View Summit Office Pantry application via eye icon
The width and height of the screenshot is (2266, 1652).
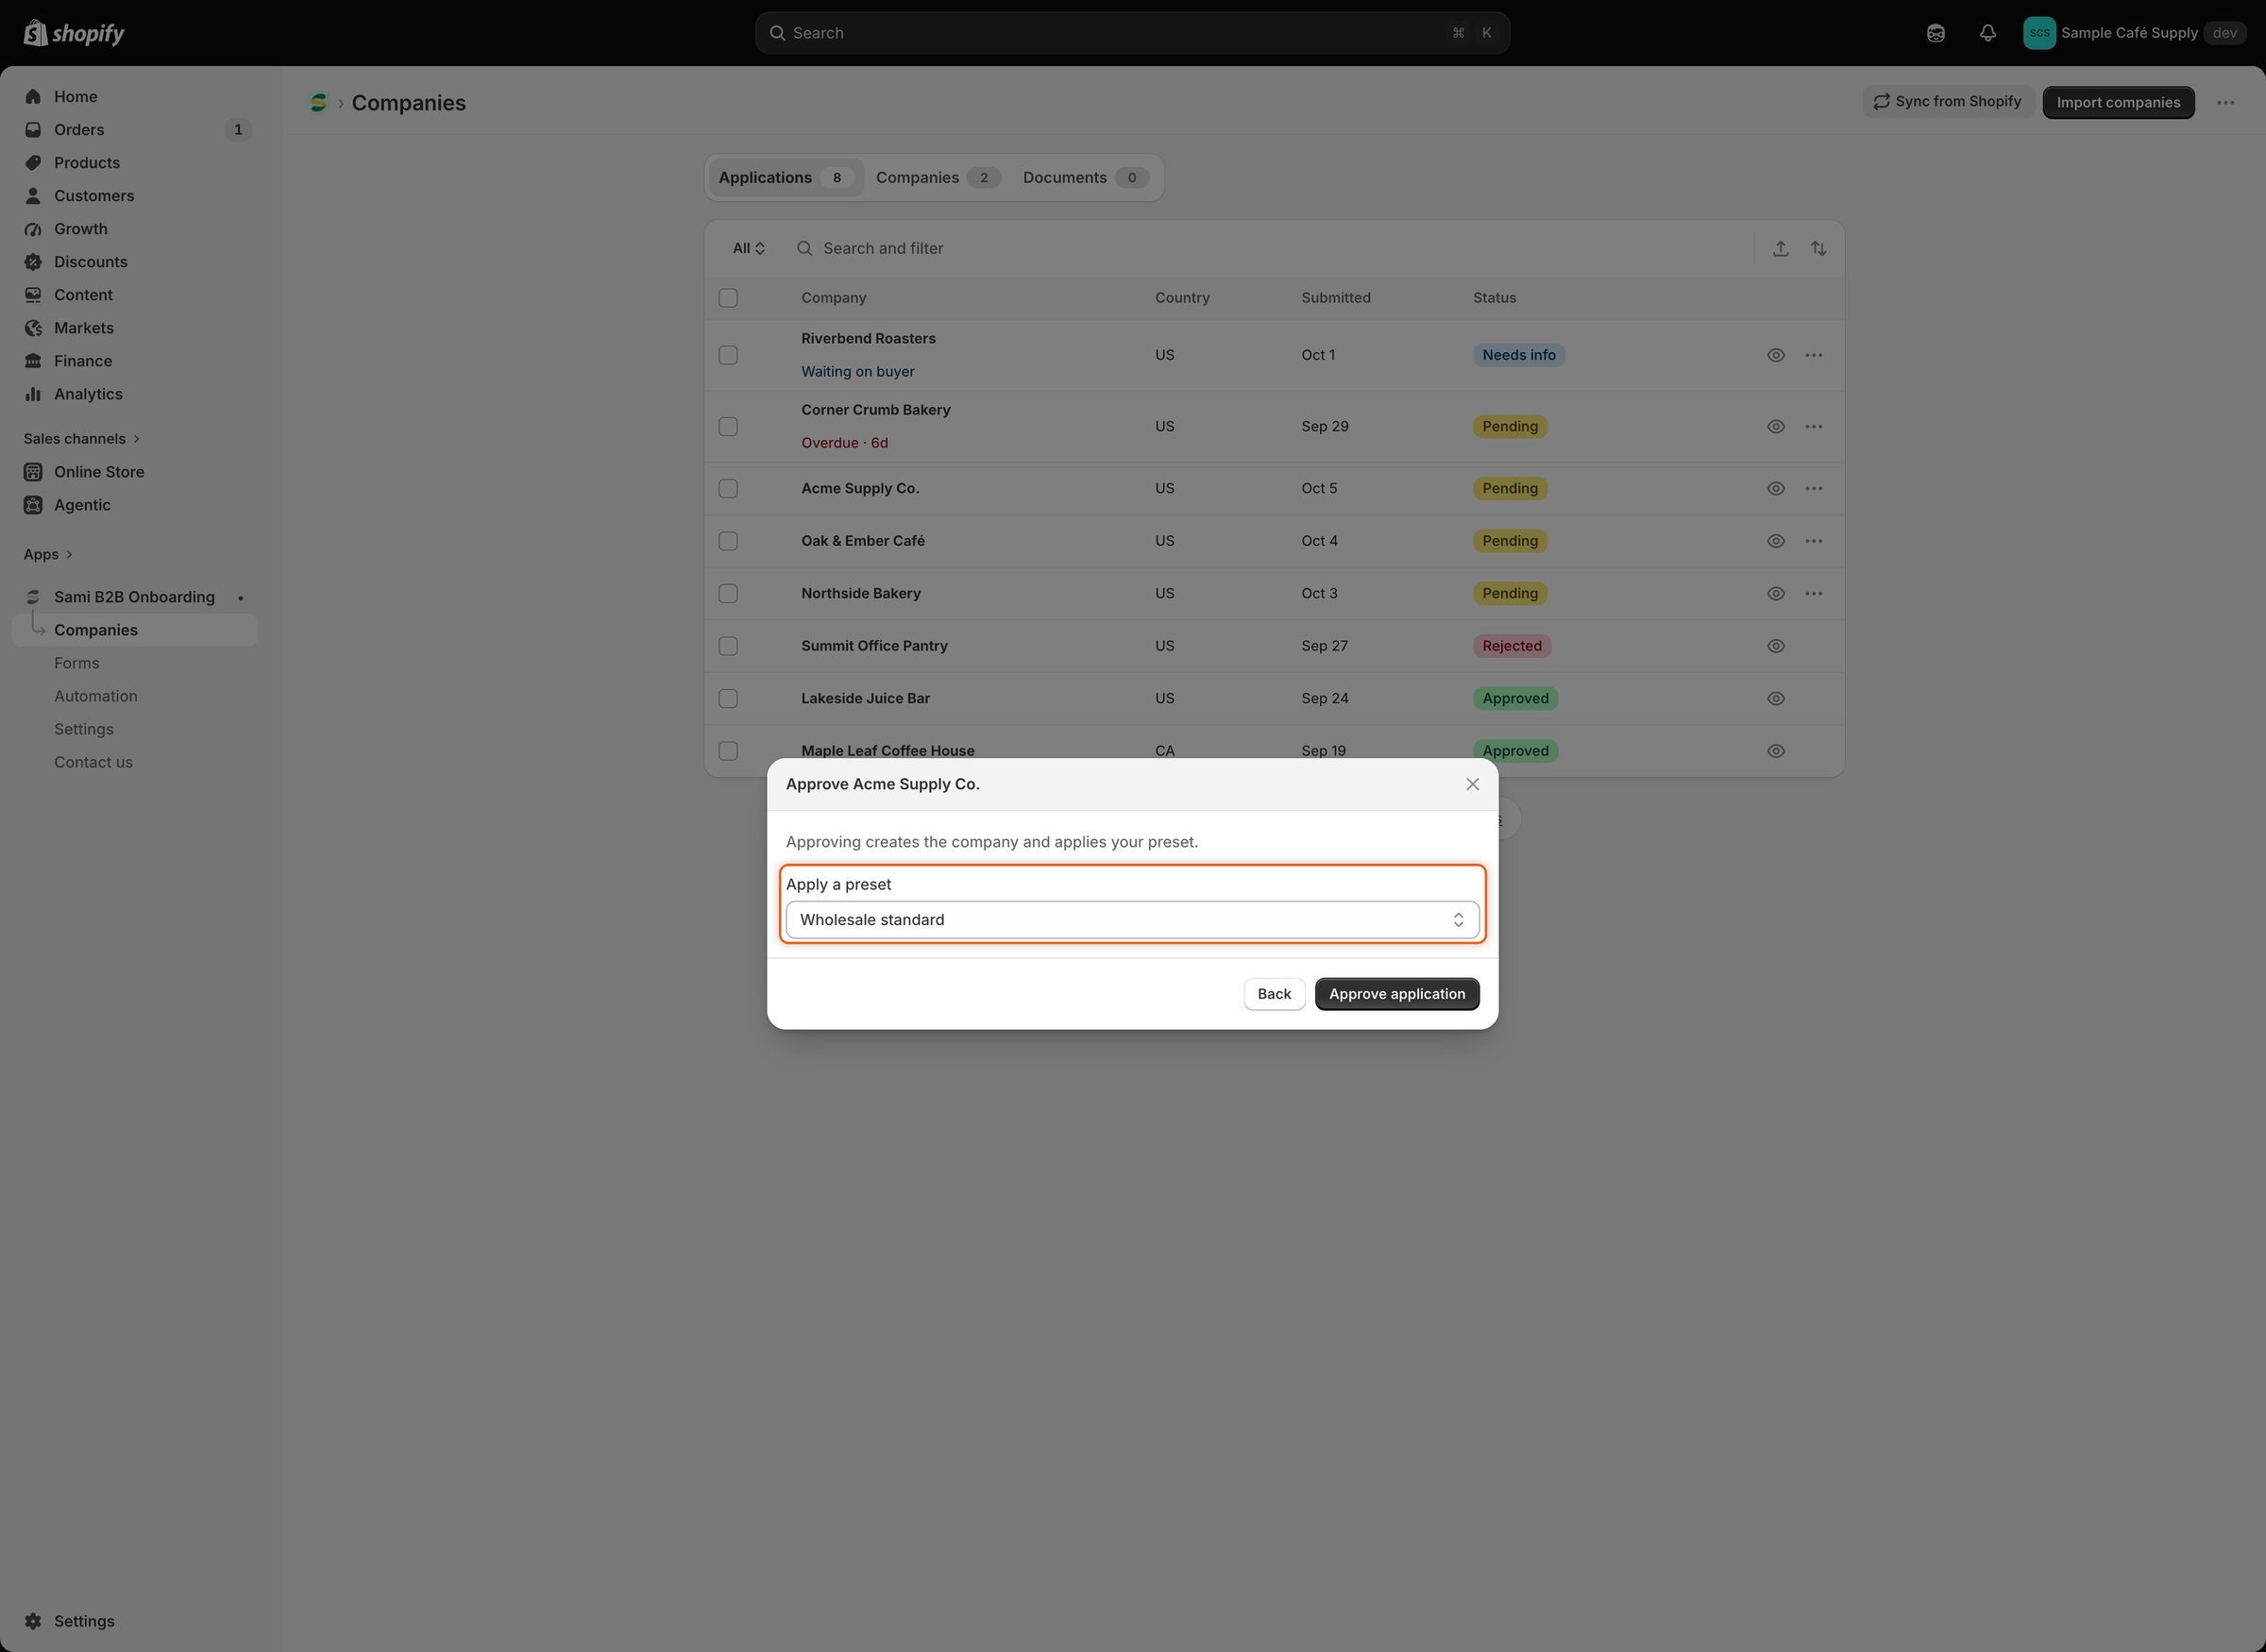(1776, 646)
